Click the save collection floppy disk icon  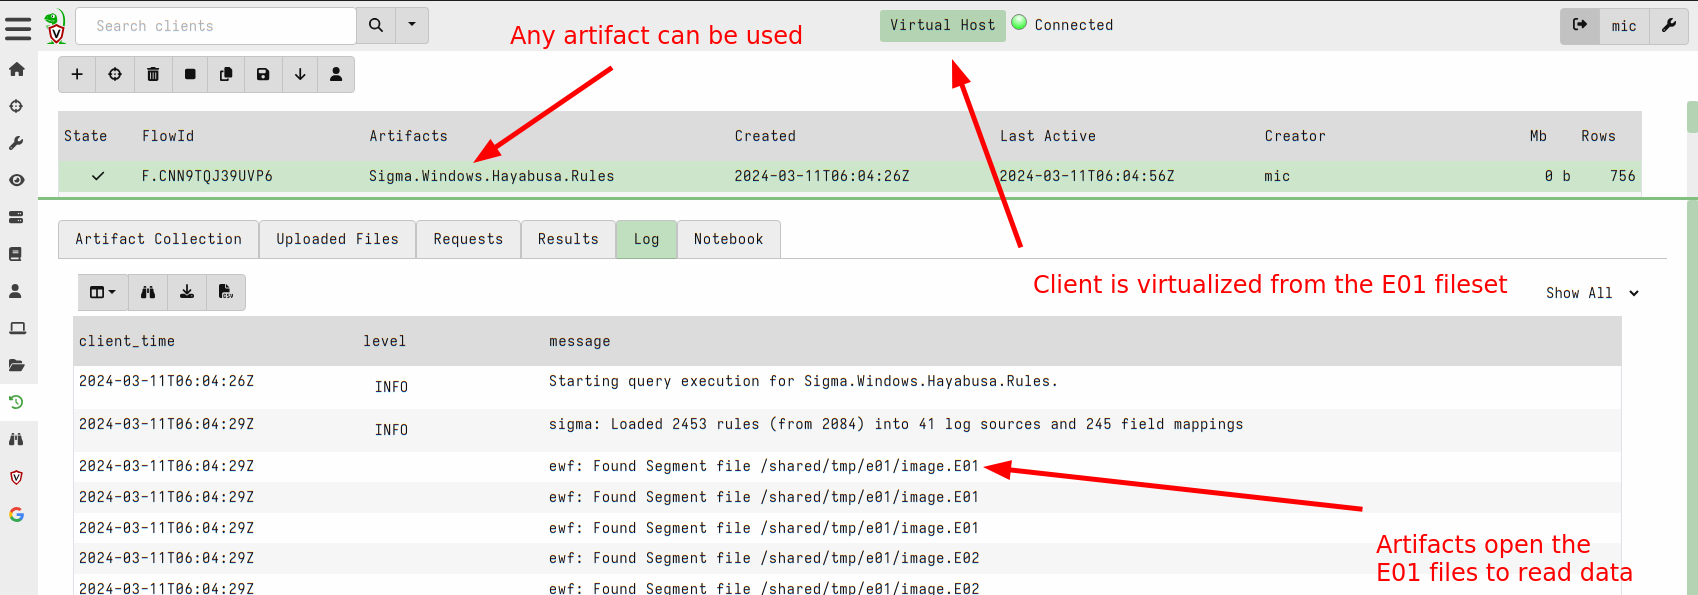(263, 75)
